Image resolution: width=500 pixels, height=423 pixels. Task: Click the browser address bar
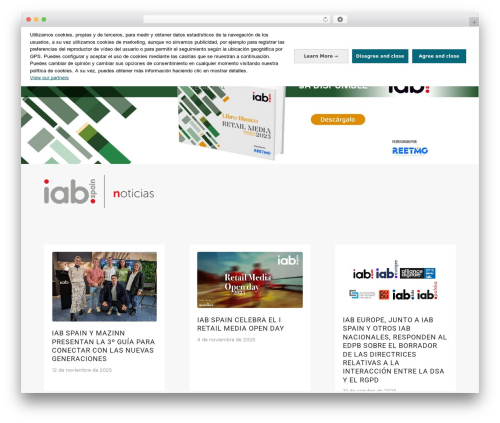[x=237, y=20]
